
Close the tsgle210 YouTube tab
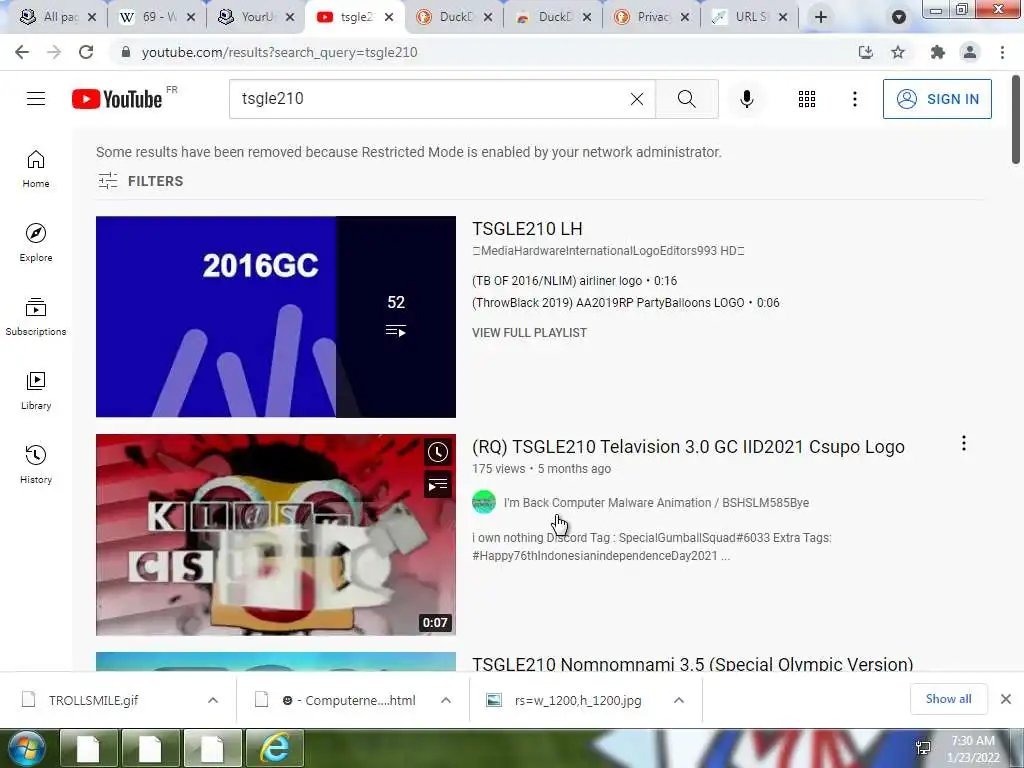click(x=389, y=17)
